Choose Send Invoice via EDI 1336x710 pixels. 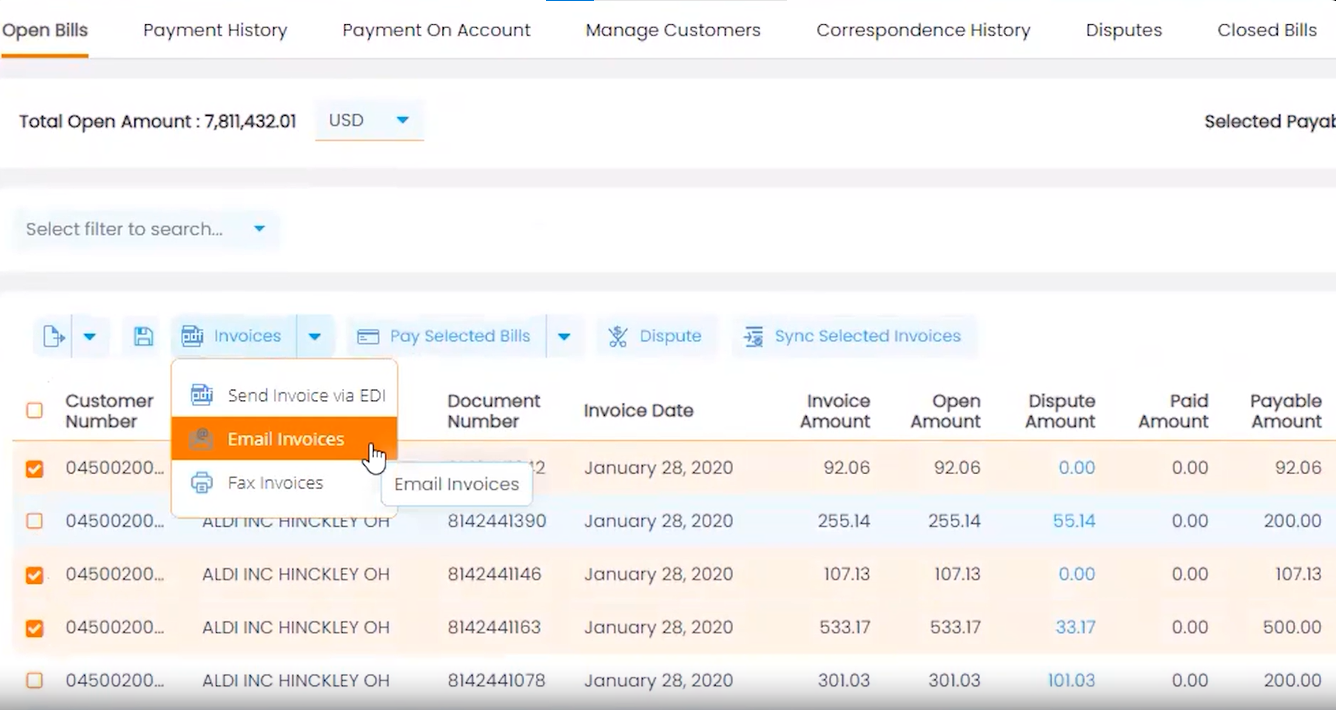[285, 395]
